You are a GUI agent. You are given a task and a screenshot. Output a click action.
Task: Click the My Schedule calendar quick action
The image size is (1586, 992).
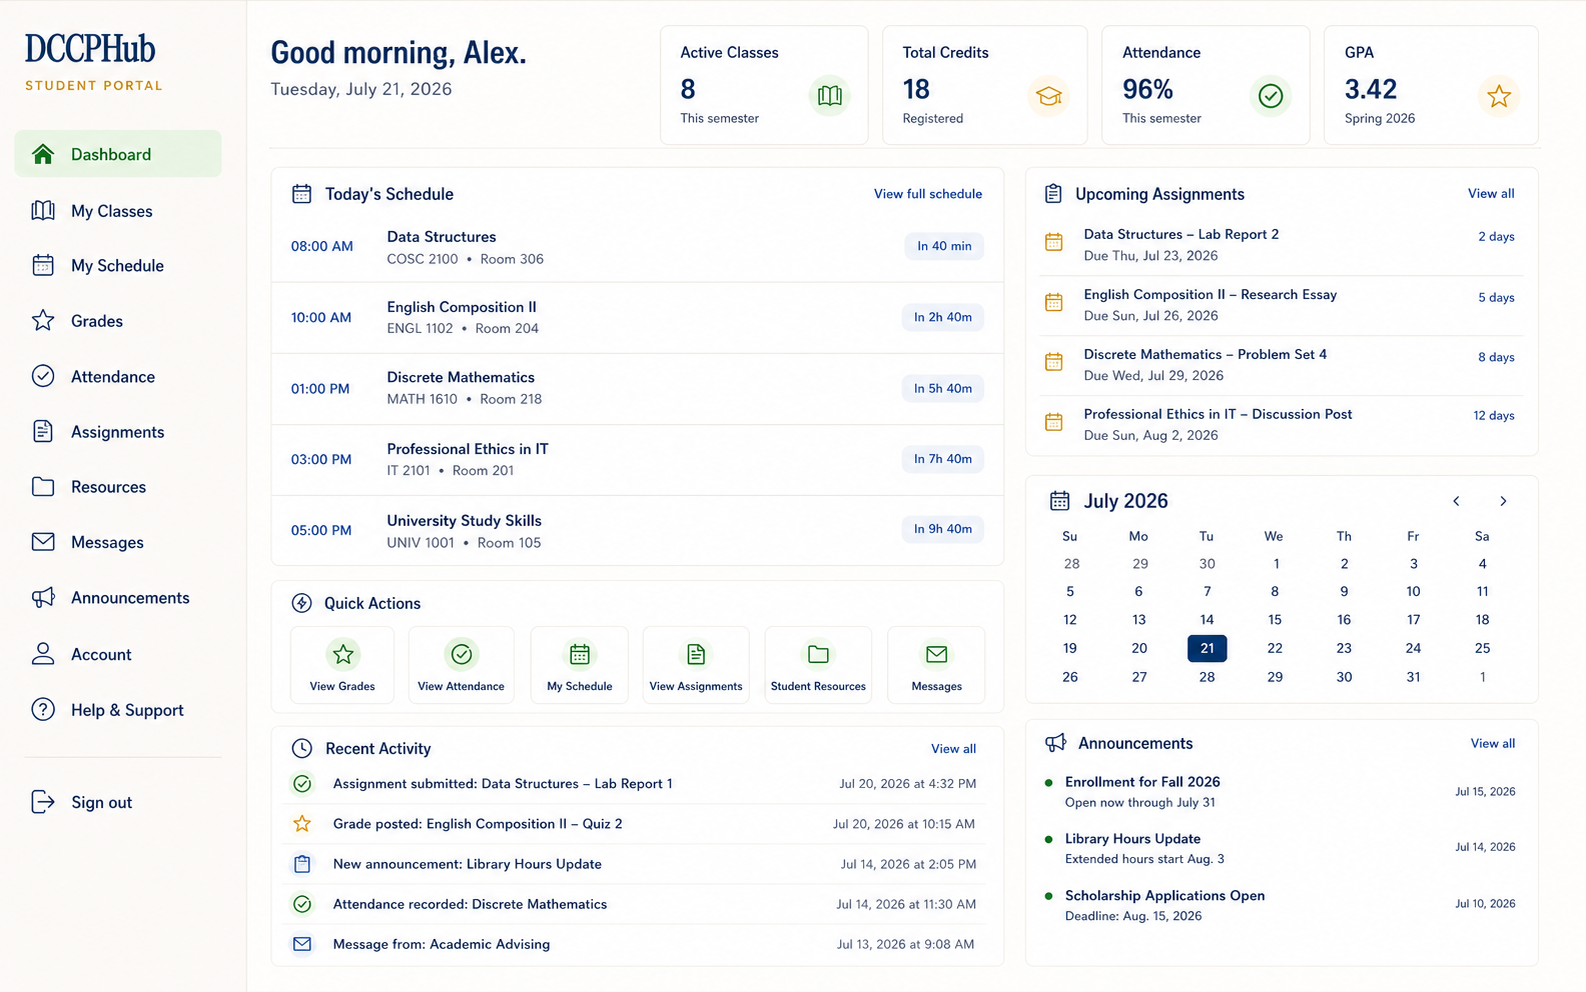(x=579, y=654)
